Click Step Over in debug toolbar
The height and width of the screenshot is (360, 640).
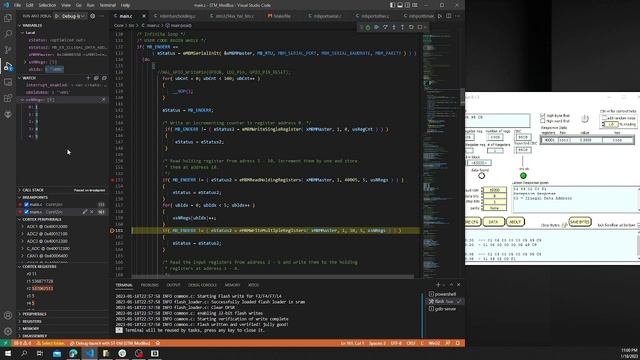[385, 27]
